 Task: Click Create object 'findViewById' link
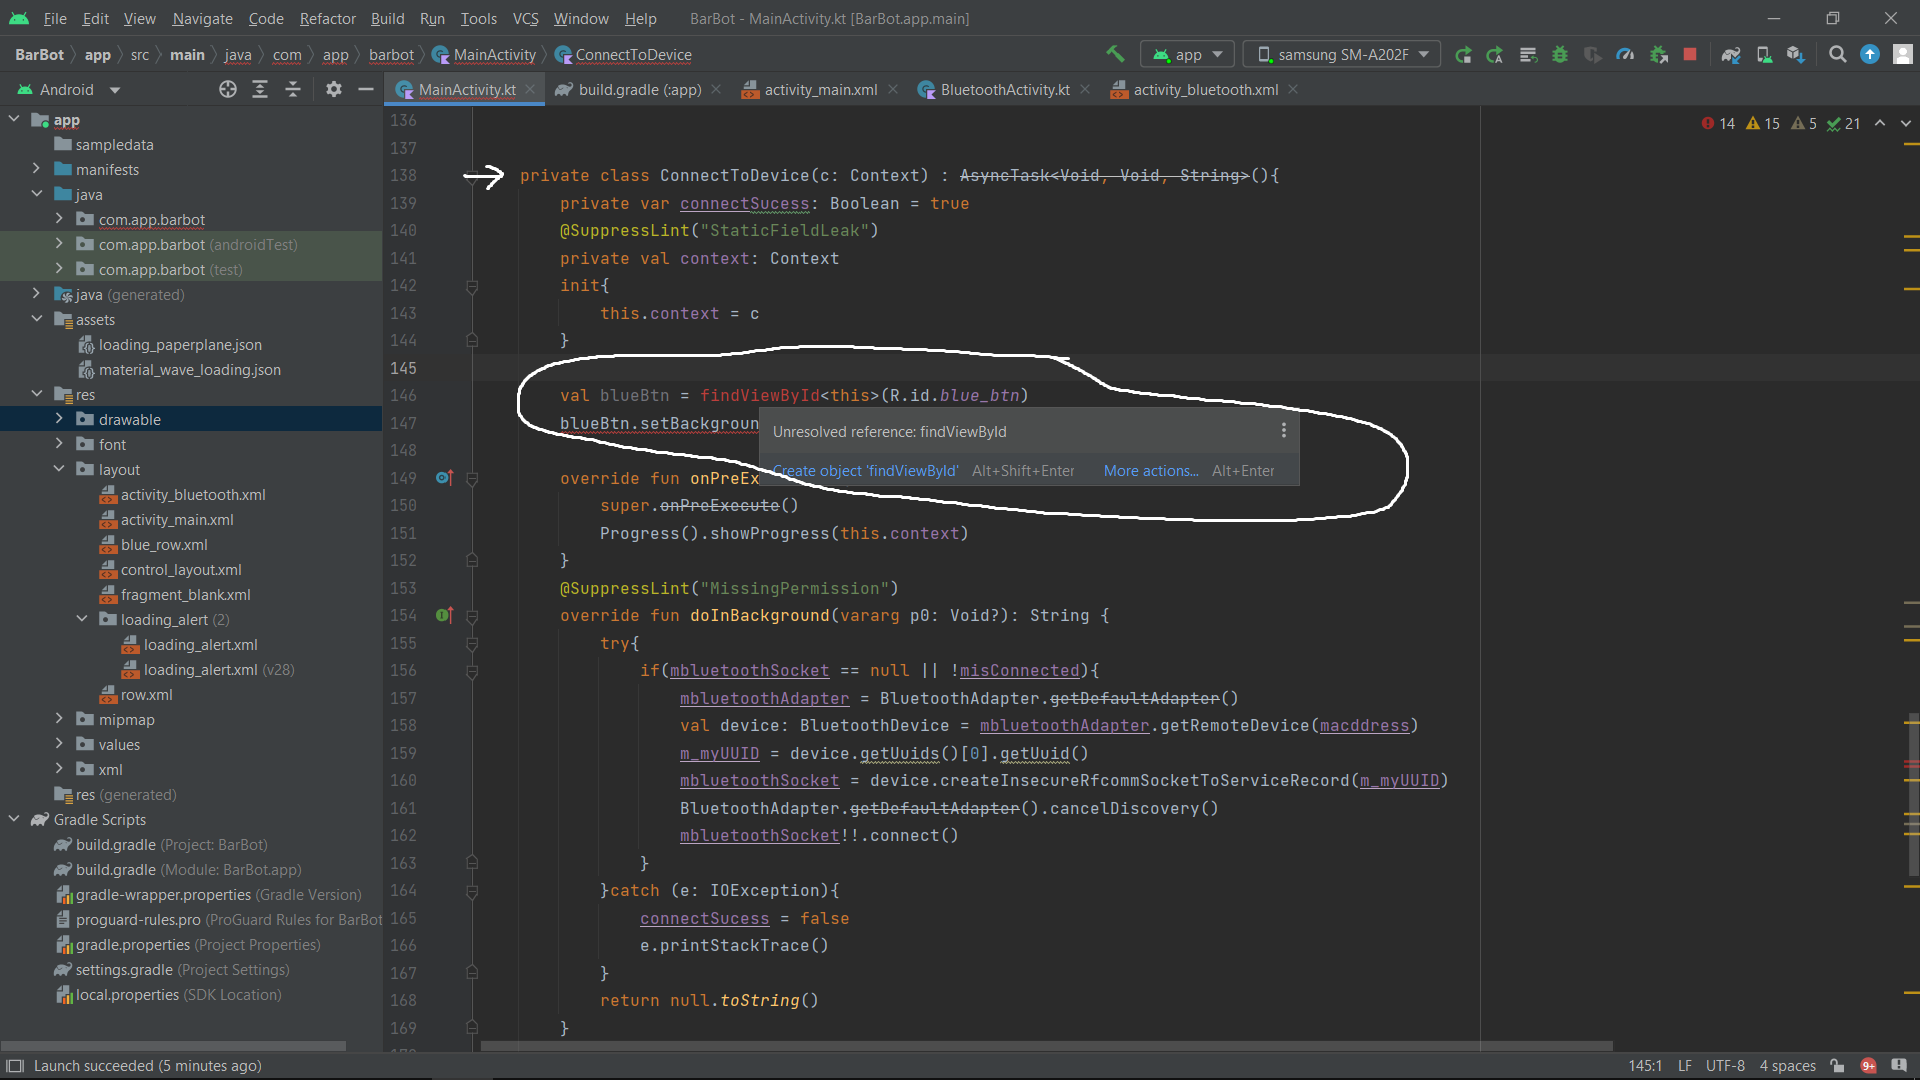865,471
